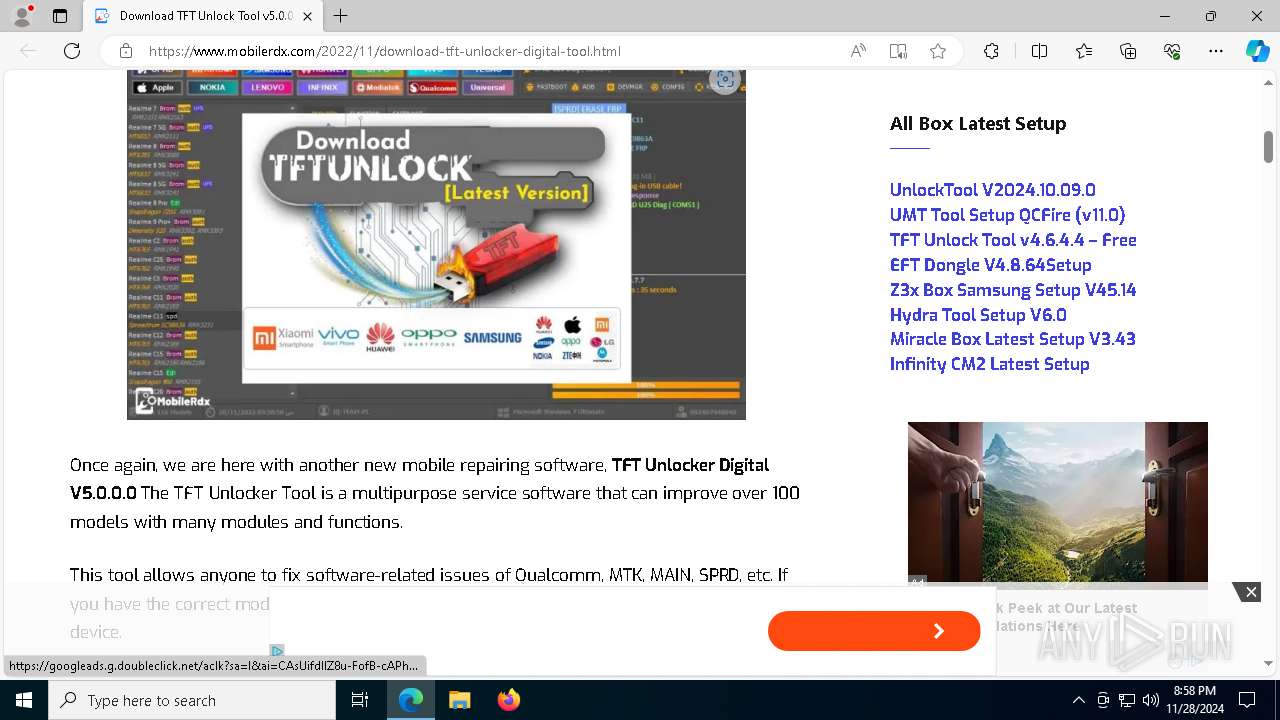Screen dimensions: 1280x720
Task: Open Z3x Box Samsung Setup V45.14 link
Action: pos(1013,290)
